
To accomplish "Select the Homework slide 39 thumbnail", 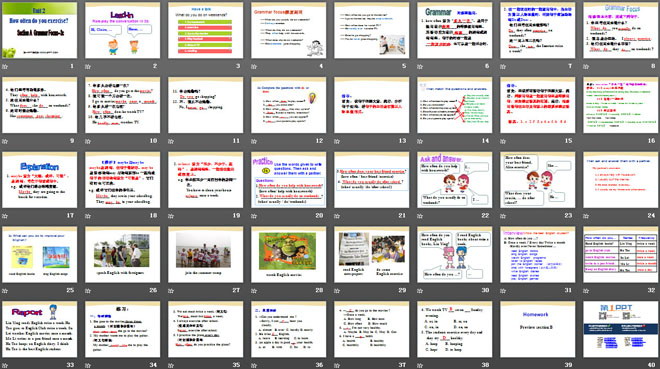I will [x=538, y=329].
